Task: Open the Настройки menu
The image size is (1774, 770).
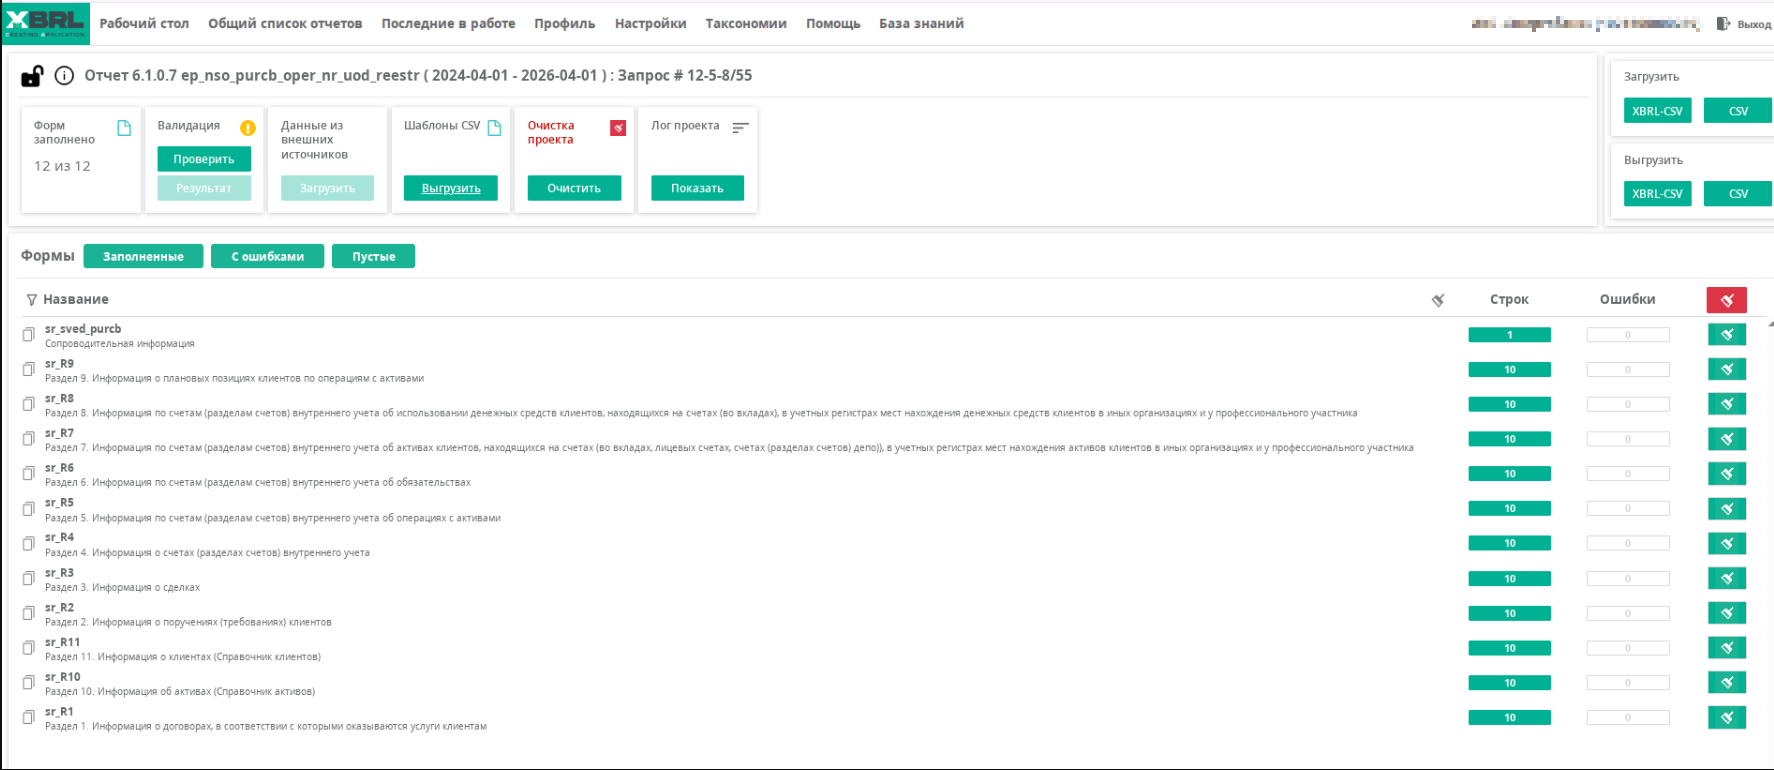Action: tap(650, 24)
